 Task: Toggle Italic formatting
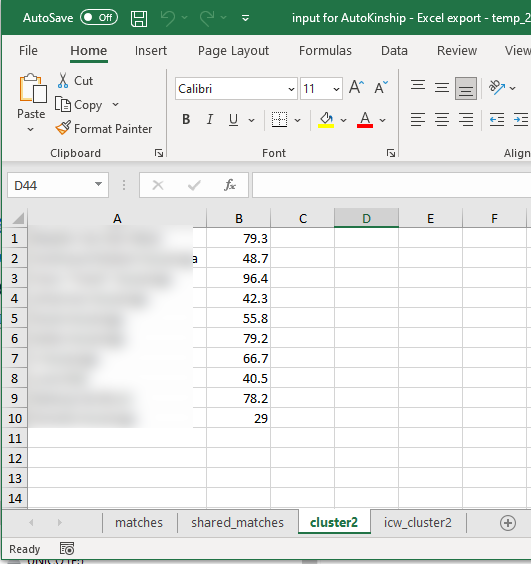[x=210, y=119]
